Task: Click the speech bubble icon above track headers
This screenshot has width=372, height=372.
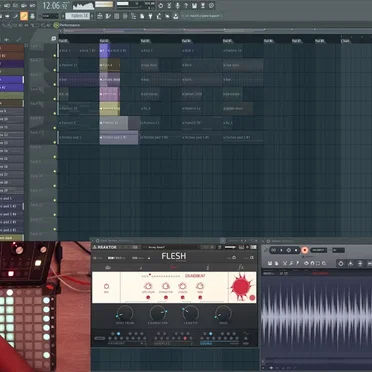Action: [x=54, y=39]
